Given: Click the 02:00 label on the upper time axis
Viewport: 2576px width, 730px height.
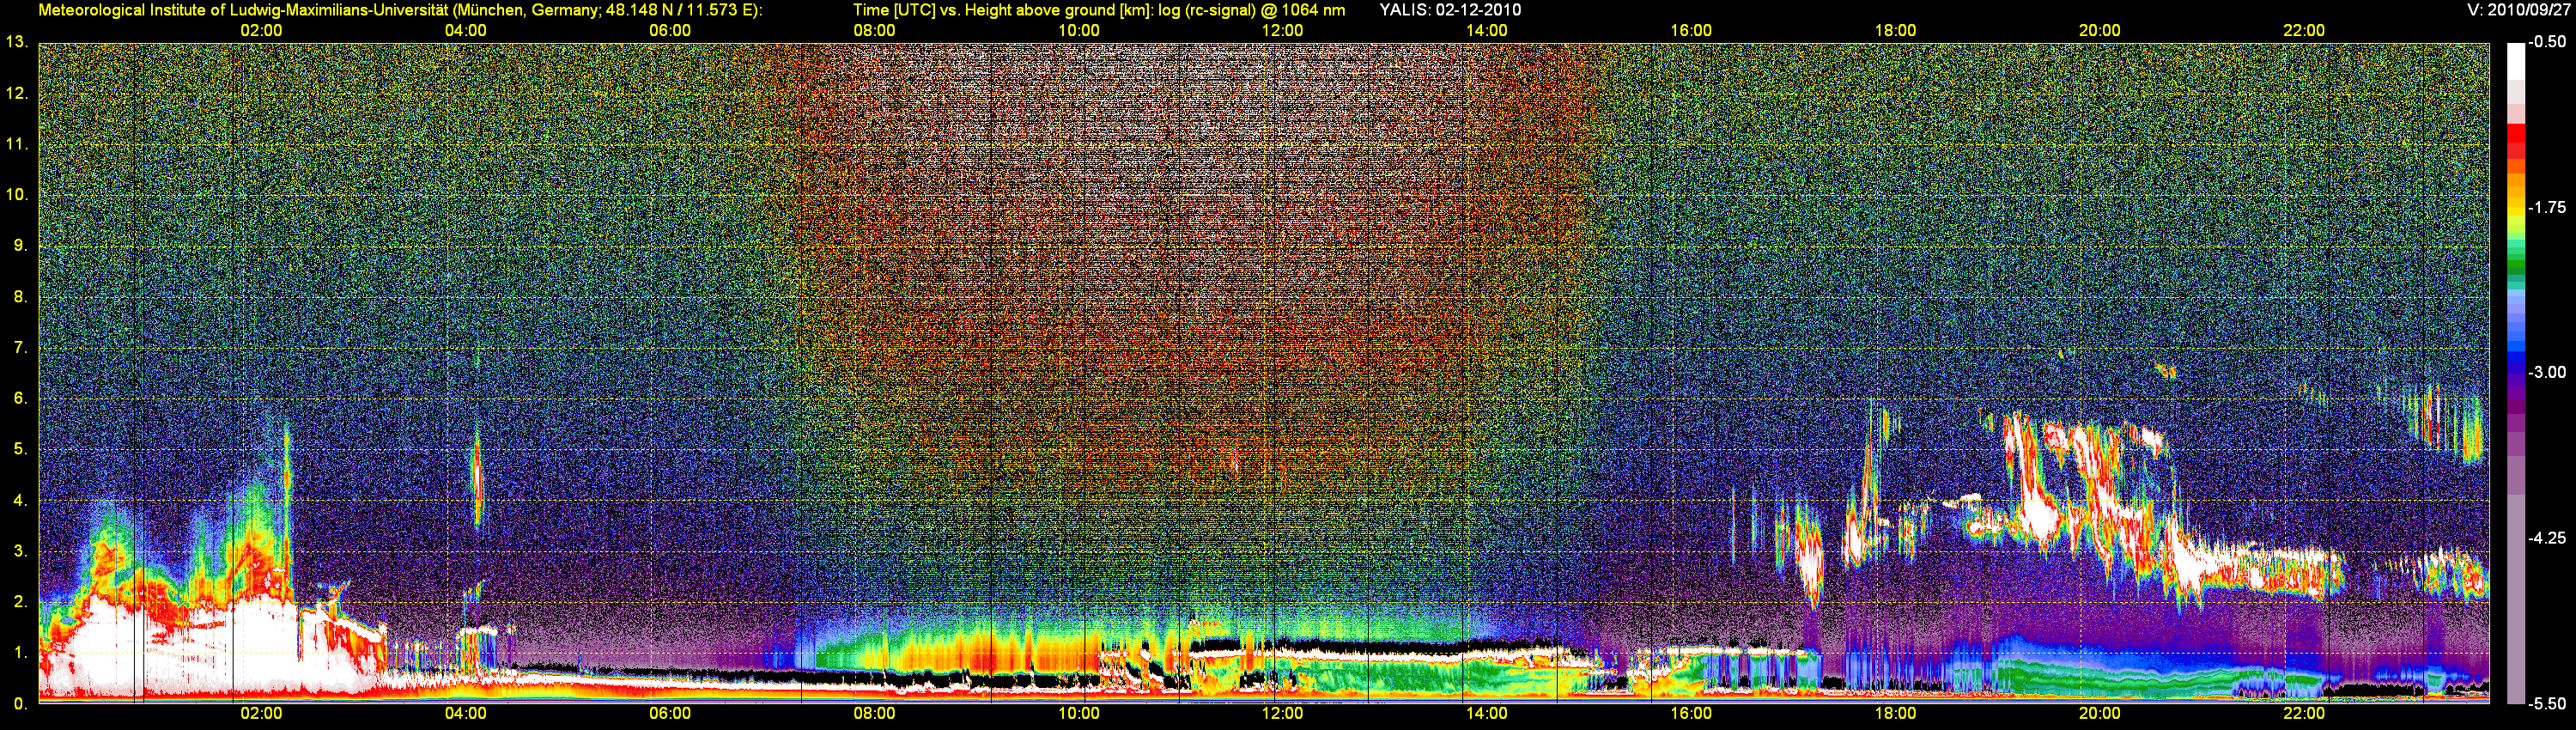Looking at the screenshot, I should click(262, 31).
